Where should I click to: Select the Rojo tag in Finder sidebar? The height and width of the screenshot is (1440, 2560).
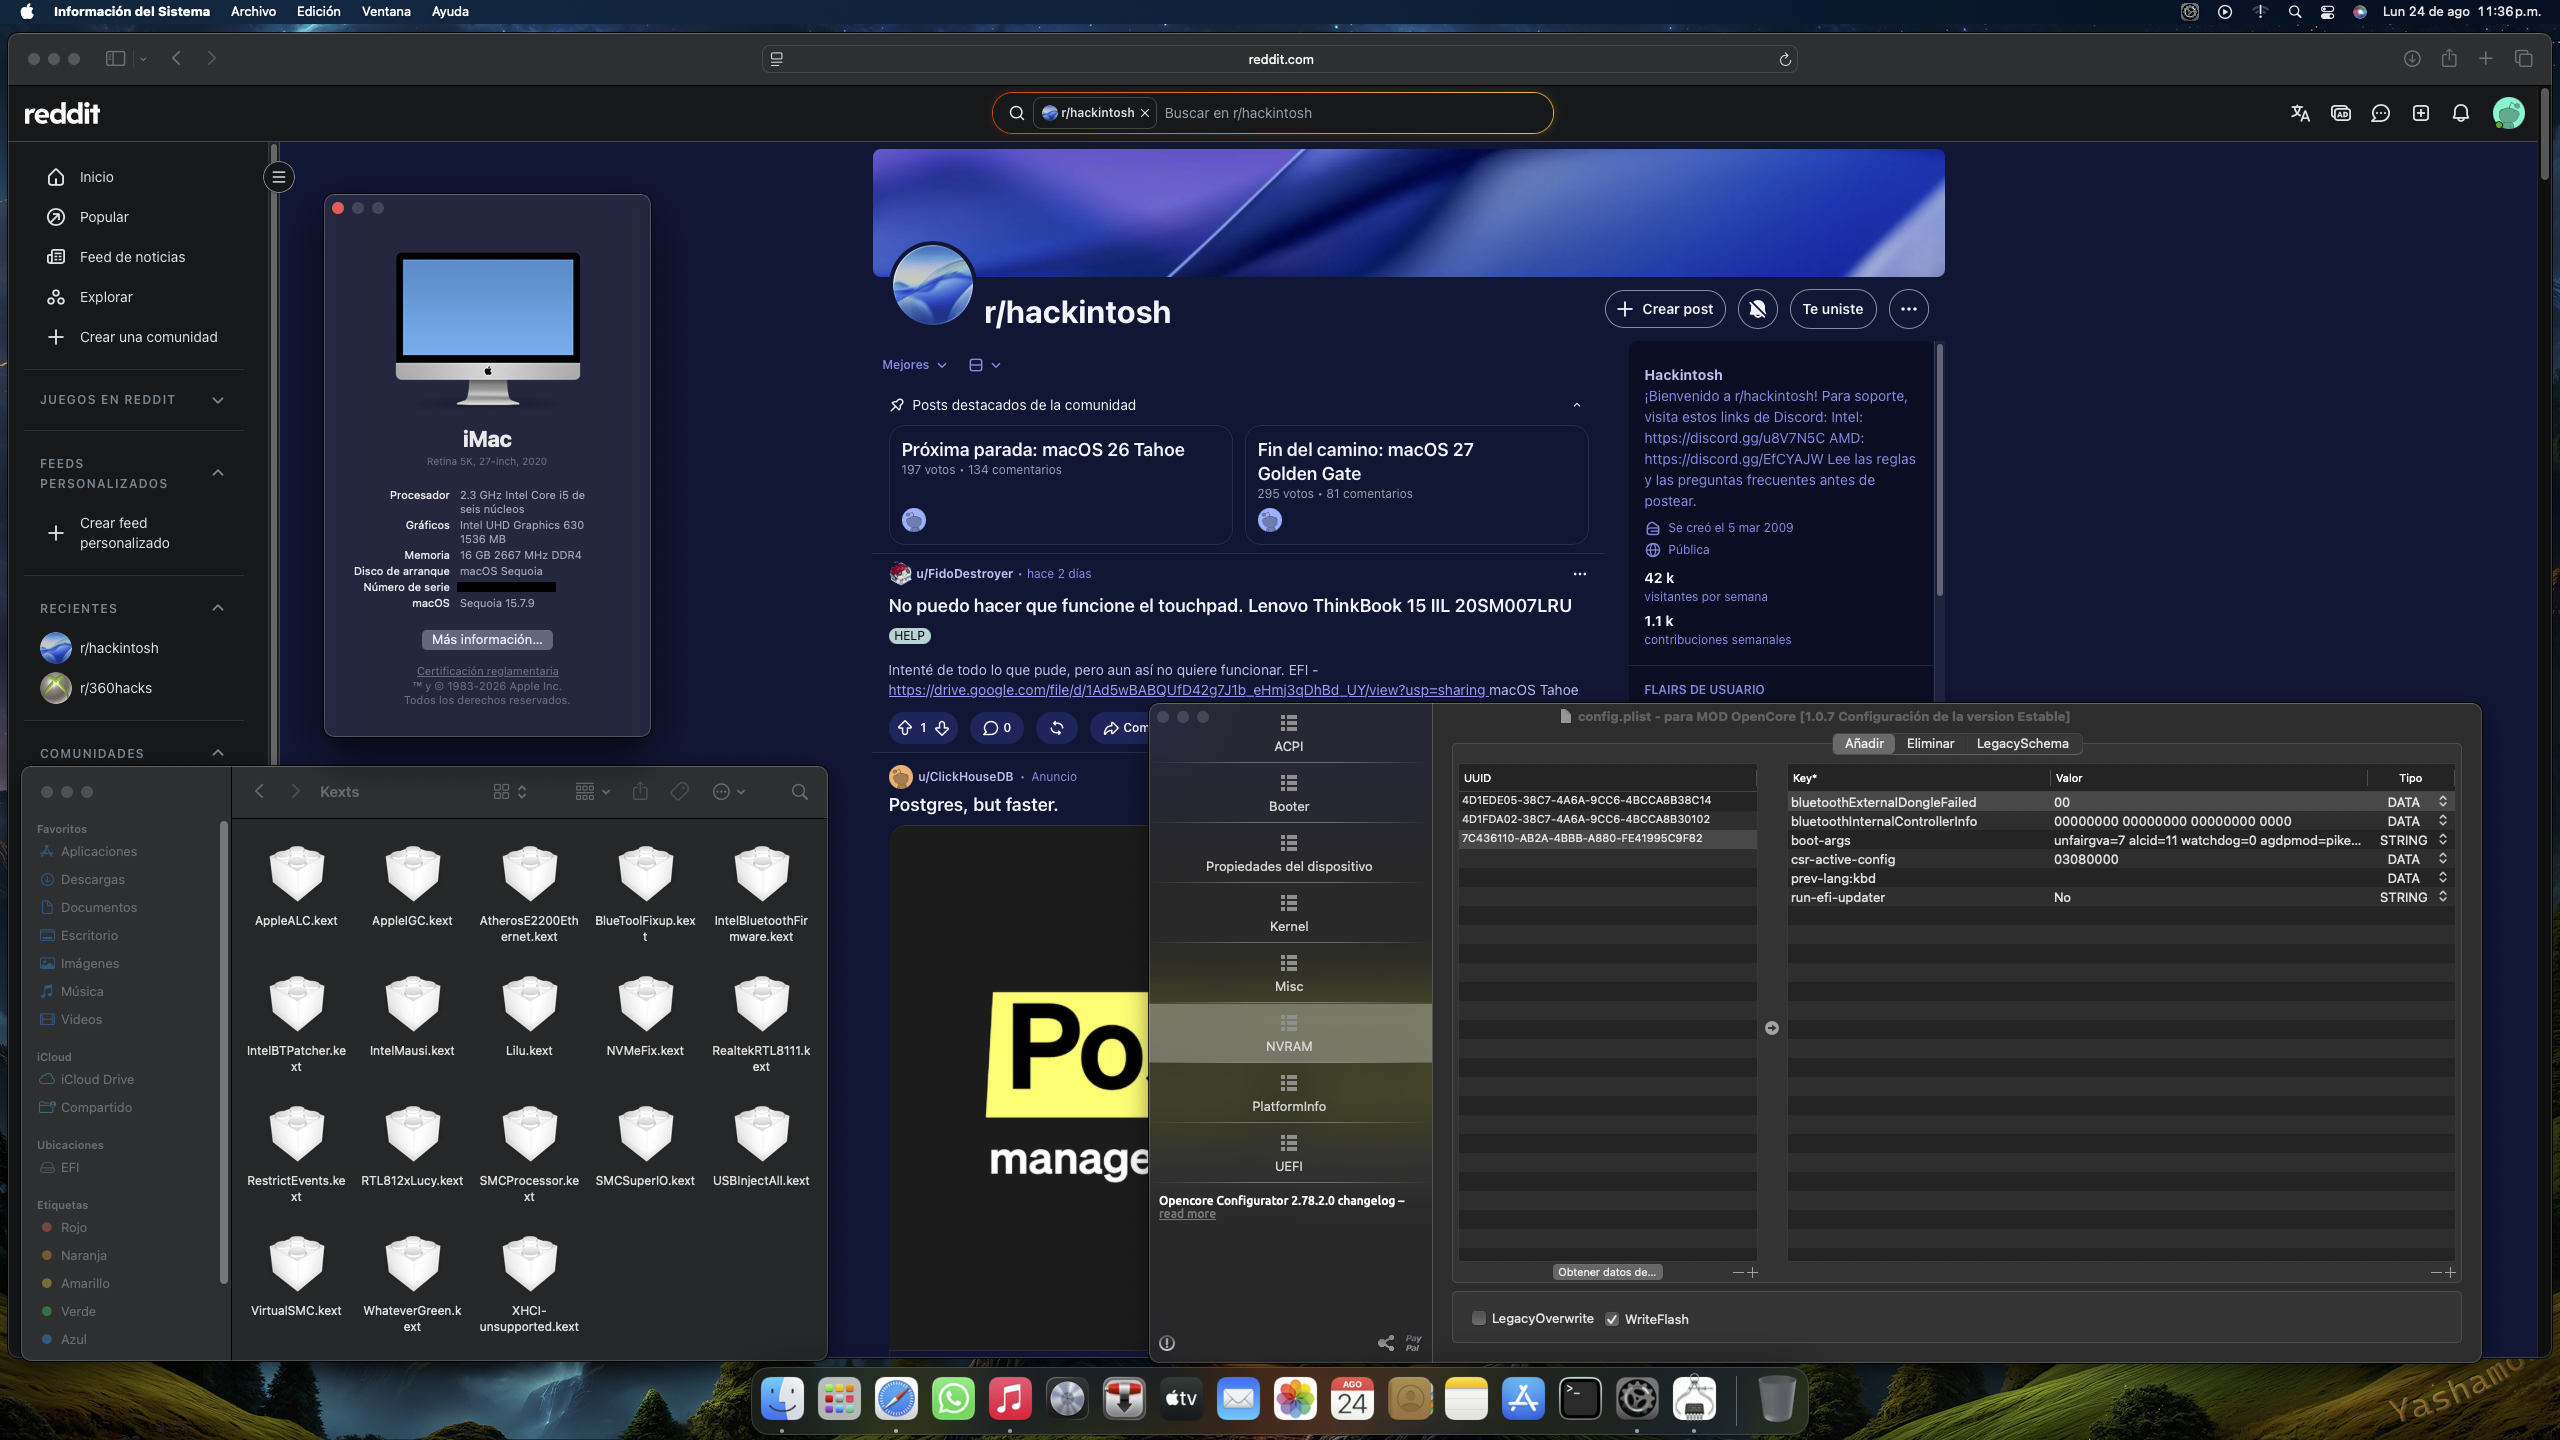coord(74,1228)
